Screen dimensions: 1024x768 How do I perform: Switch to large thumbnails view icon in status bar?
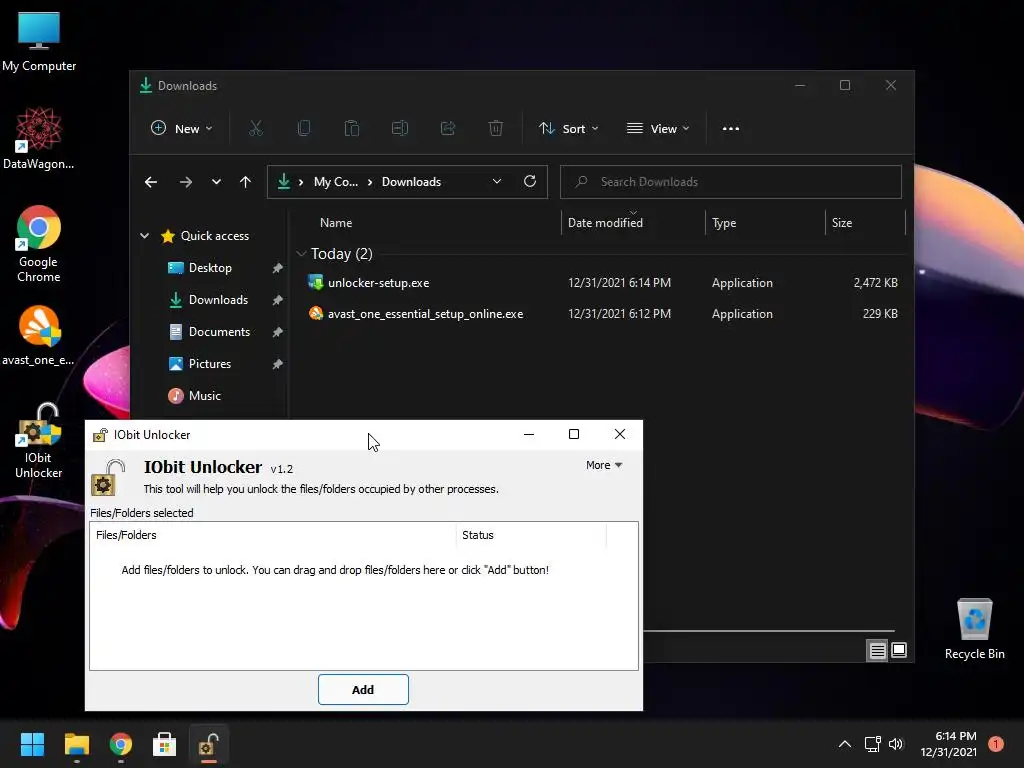pos(899,650)
